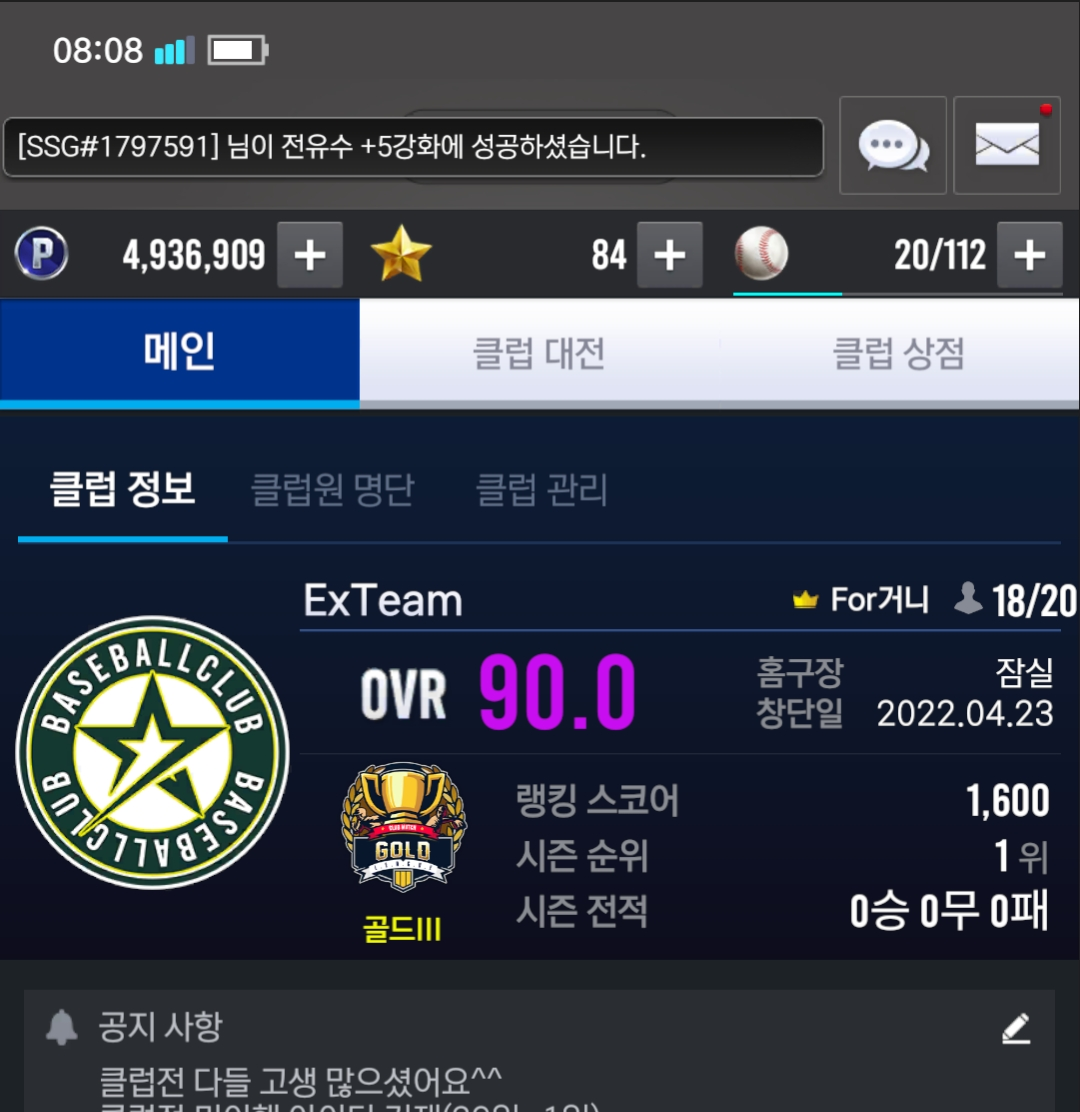Edit the notice with pencil icon
Screen dimensions: 1080x1112
click(1016, 1028)
